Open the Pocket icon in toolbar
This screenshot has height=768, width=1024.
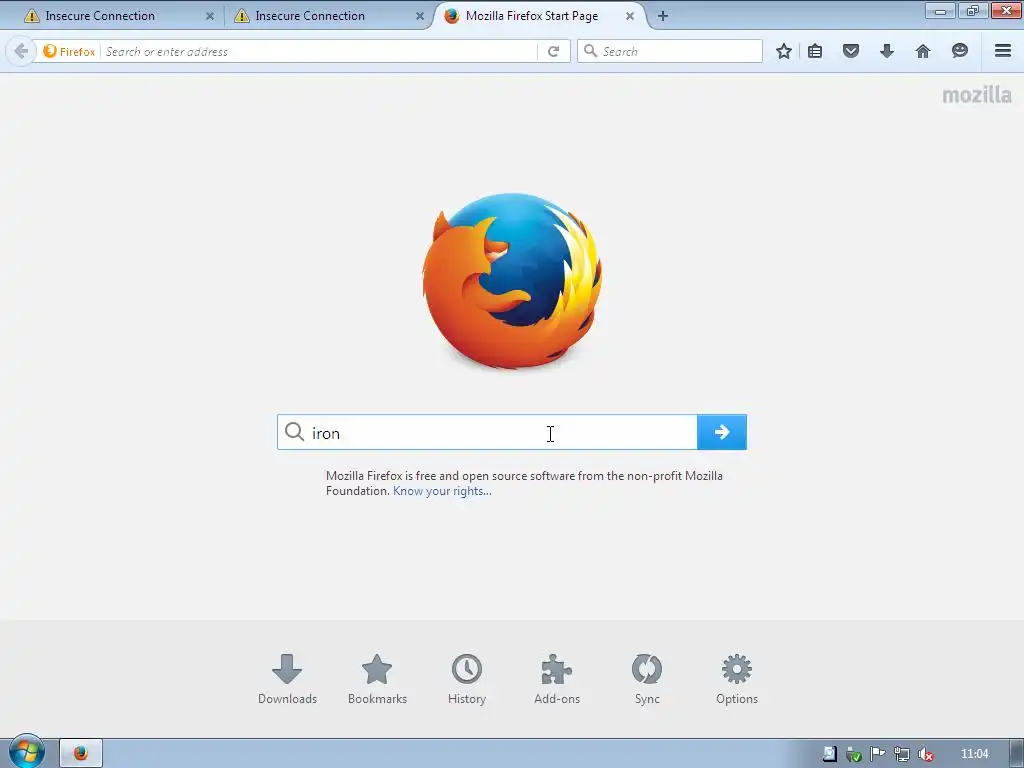coord(851,51)
